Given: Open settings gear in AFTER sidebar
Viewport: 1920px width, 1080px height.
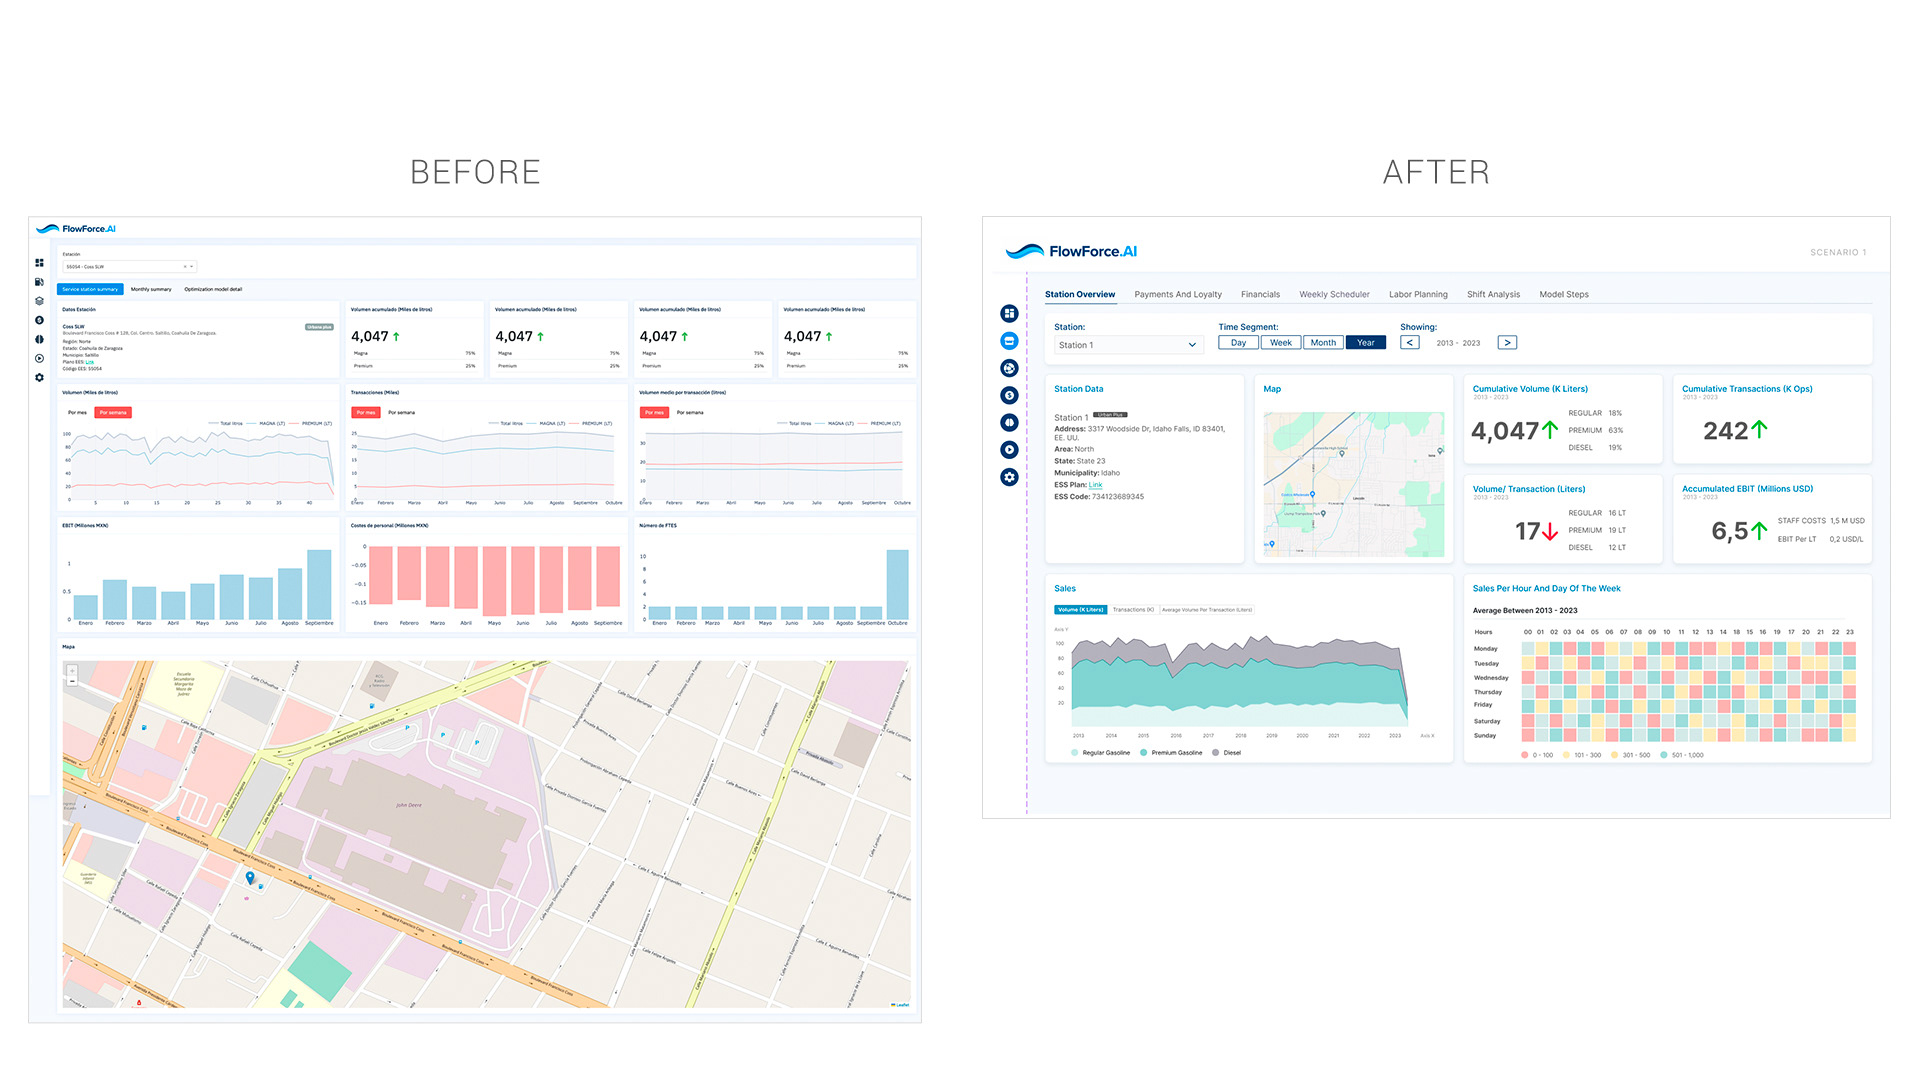Looking at the screenshot, I should [x=1009, y=477].
